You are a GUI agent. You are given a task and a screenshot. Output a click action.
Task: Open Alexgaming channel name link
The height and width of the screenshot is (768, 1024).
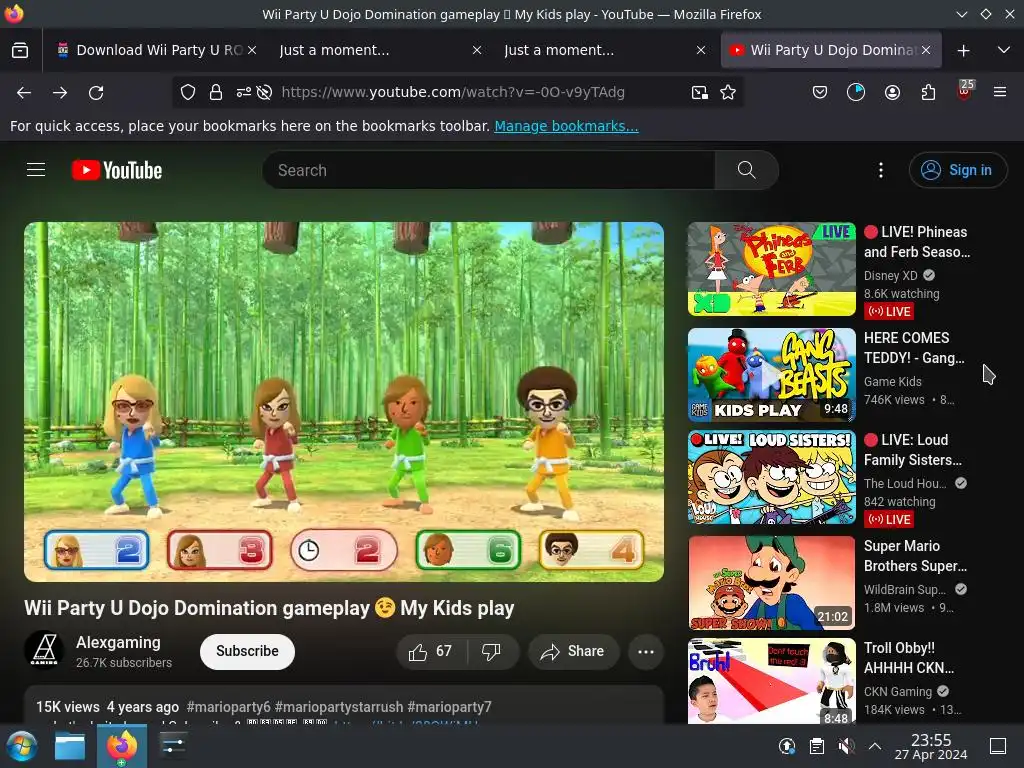(118, 643)
